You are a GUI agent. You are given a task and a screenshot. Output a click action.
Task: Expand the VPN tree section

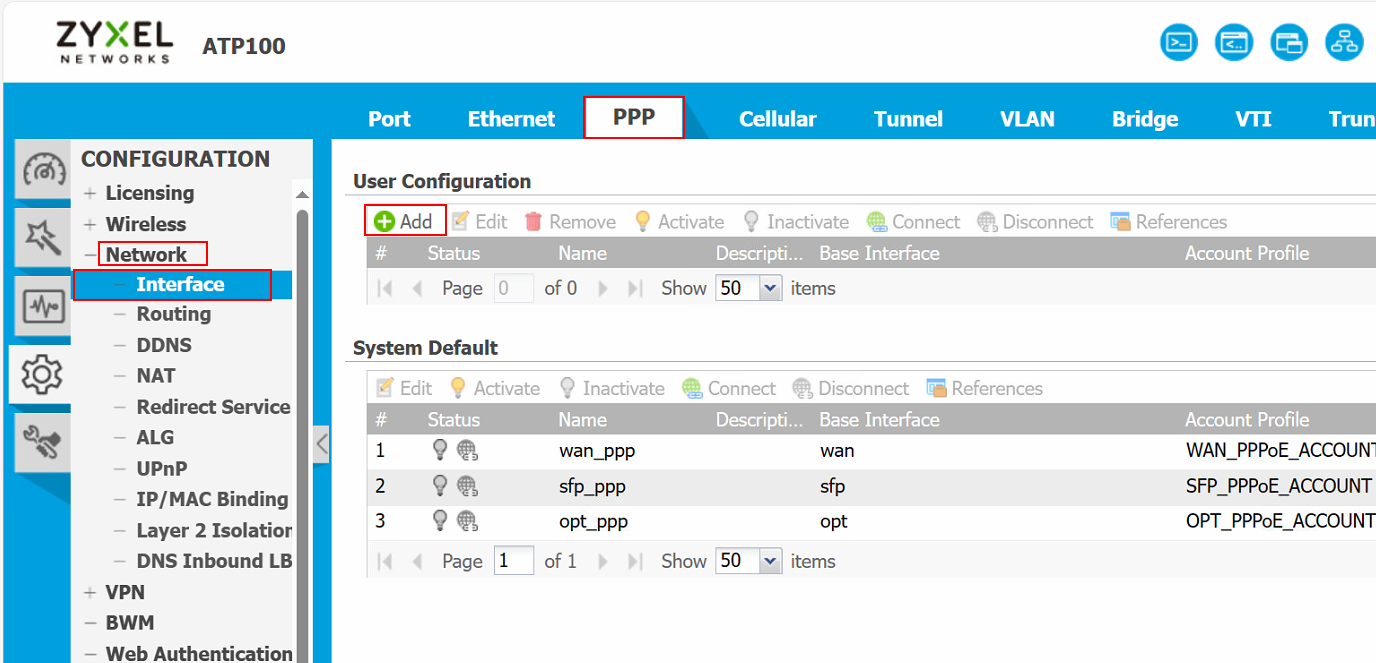coord(91,591)
